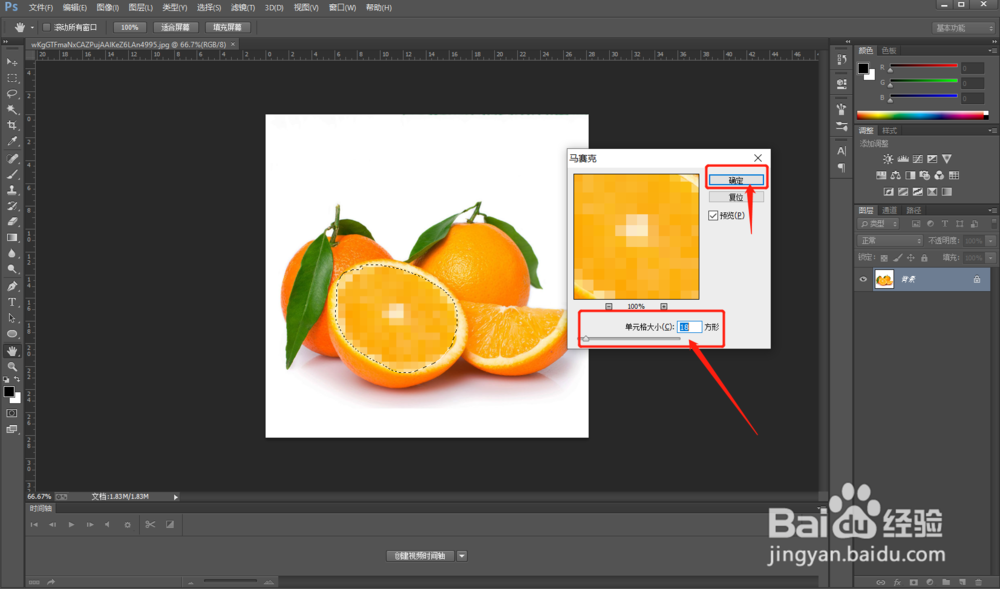Select the Move tool
This screenshot has height=589, width=1000.
tap(11, 62)
